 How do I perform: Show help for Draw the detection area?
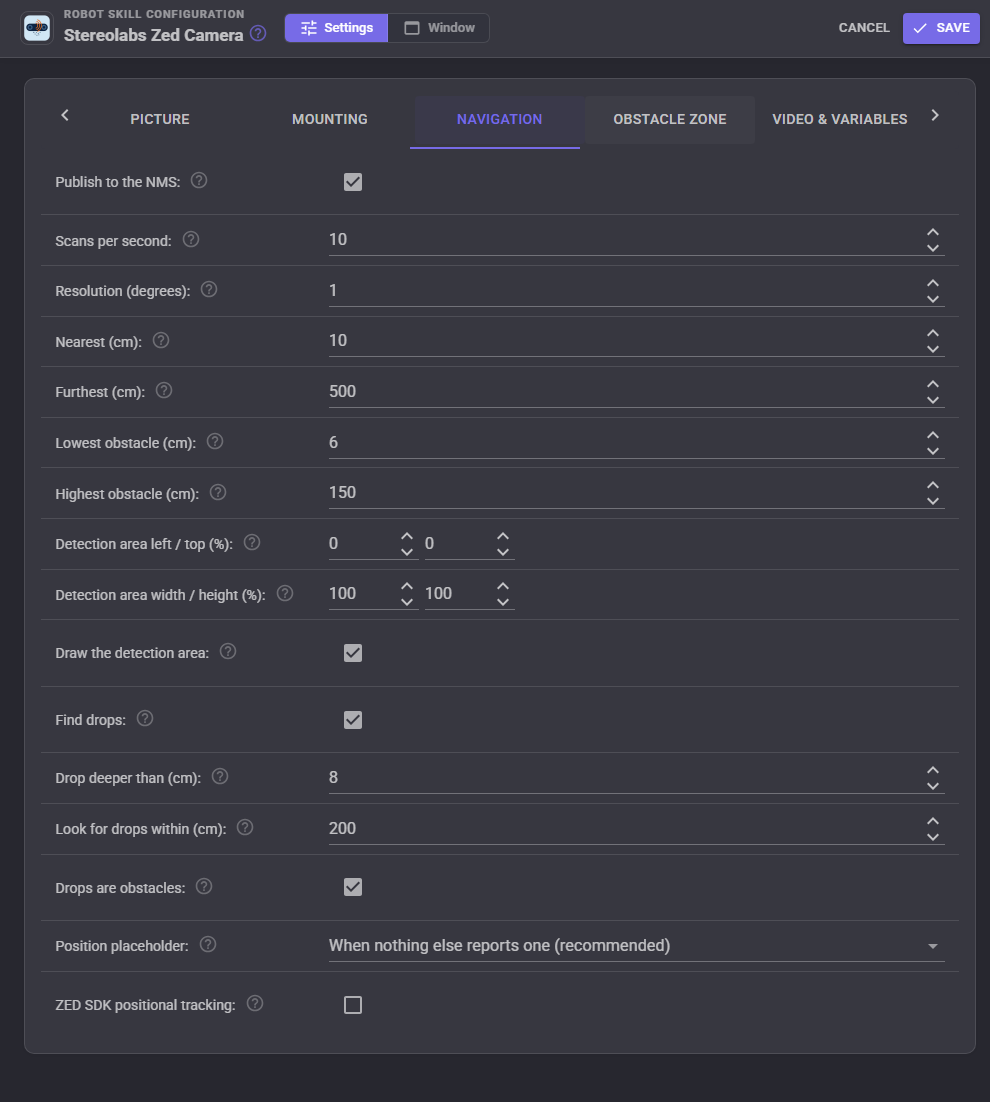228,652
